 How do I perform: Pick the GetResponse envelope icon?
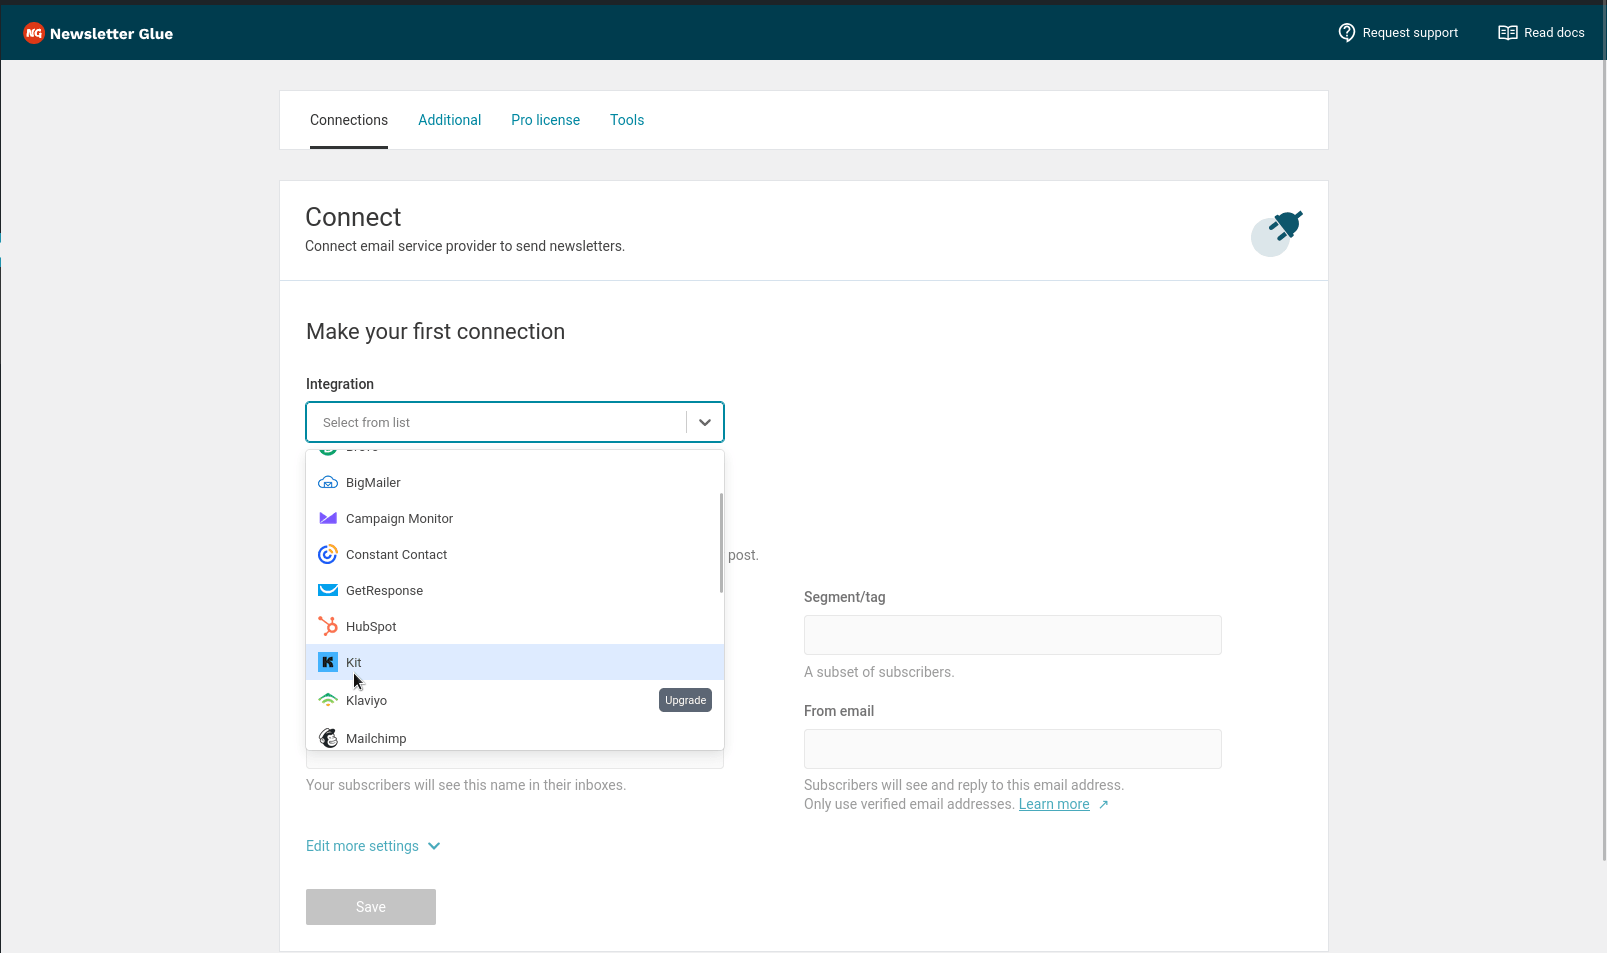coord(328,590)
